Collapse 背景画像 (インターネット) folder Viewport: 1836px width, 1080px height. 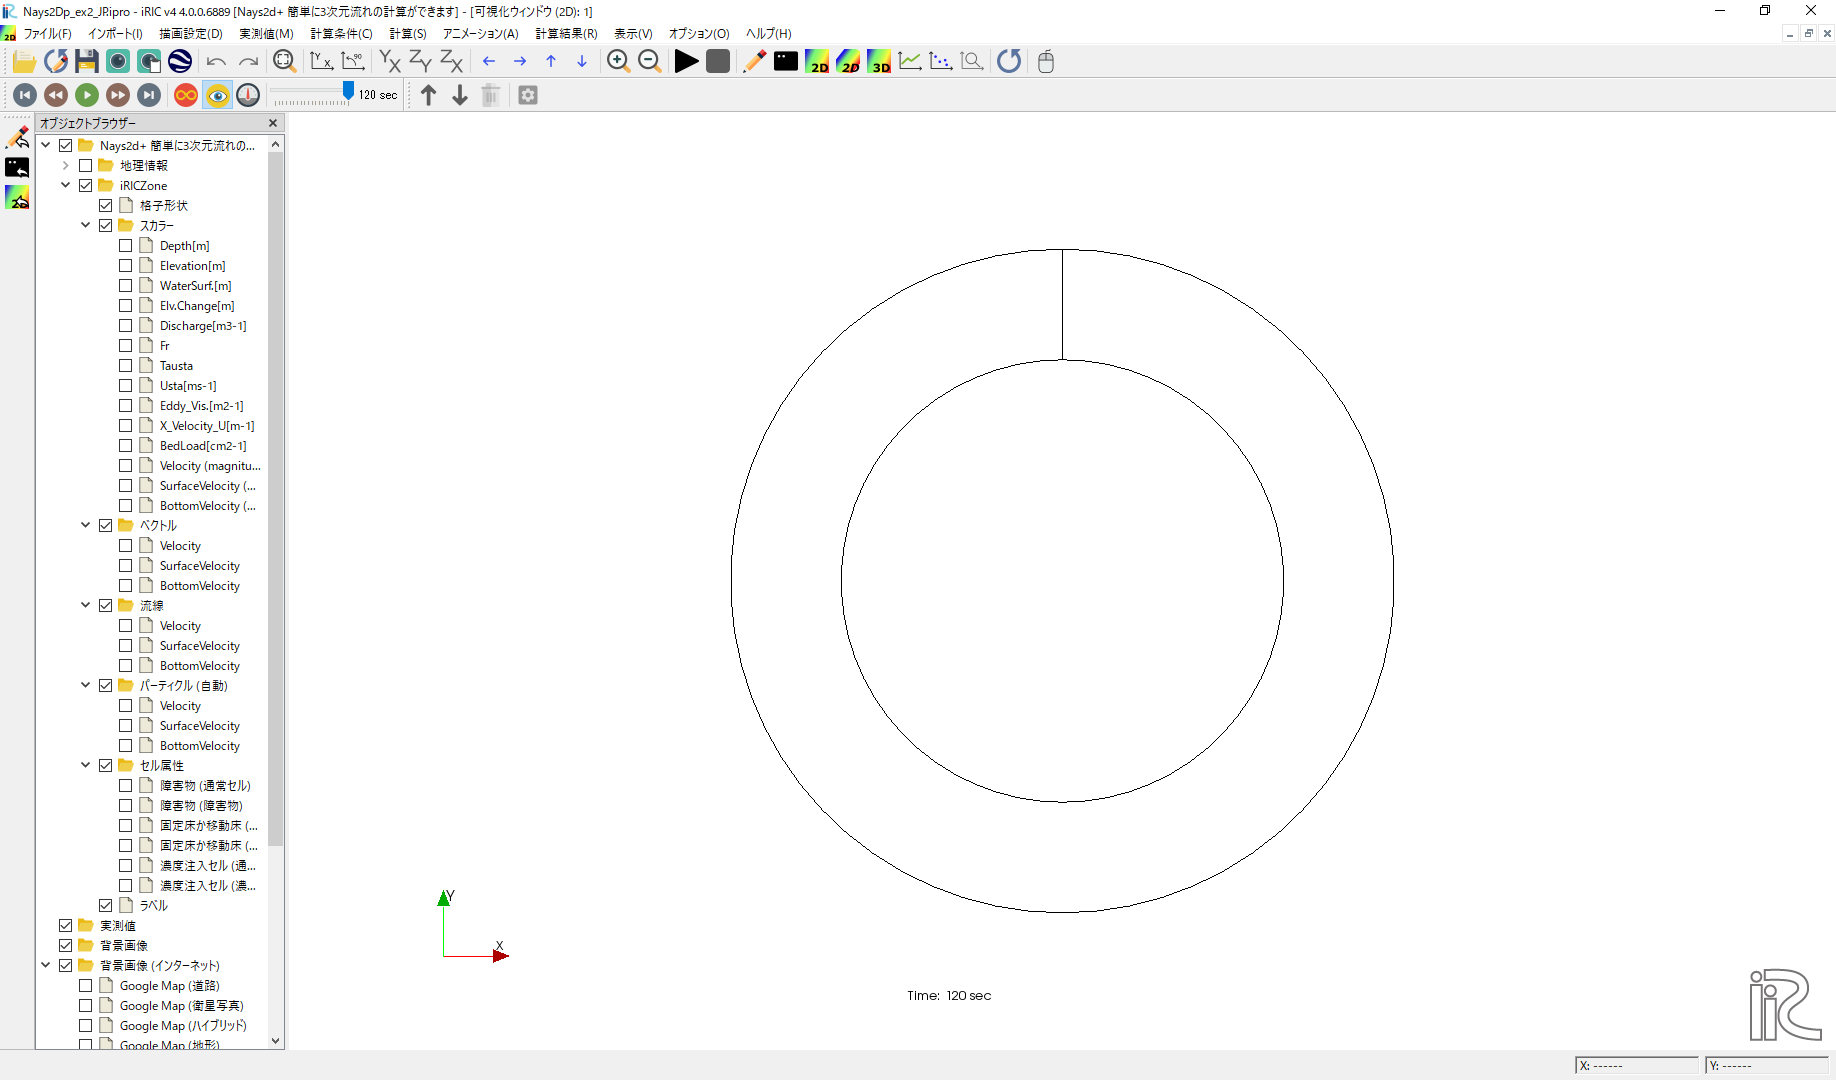(46, 965)
